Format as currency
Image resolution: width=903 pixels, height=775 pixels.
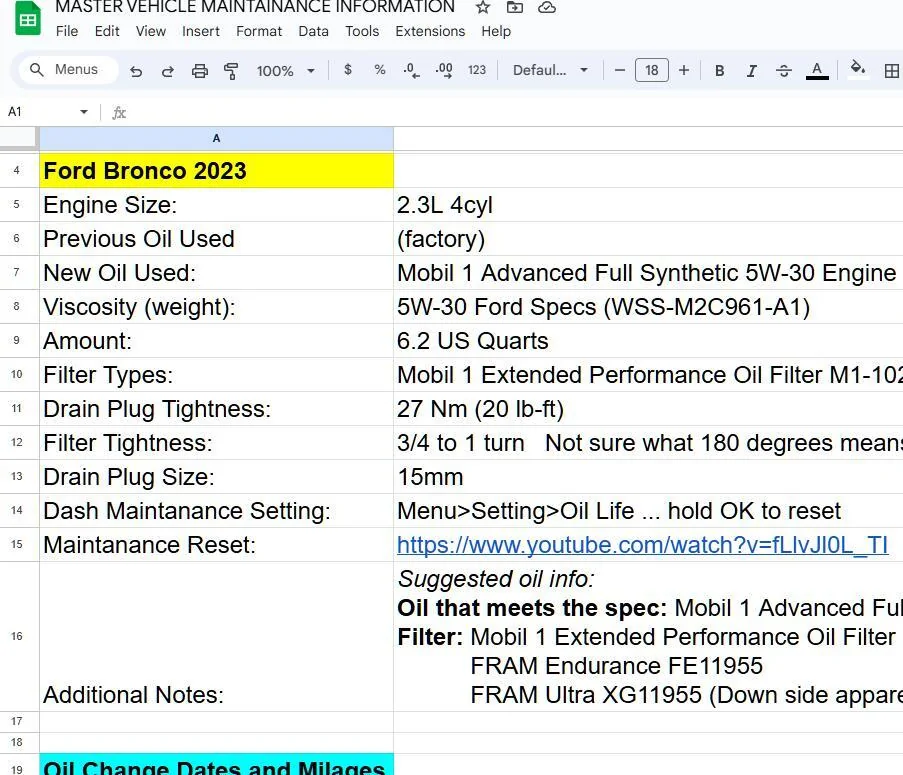click(x=348, y=70)
